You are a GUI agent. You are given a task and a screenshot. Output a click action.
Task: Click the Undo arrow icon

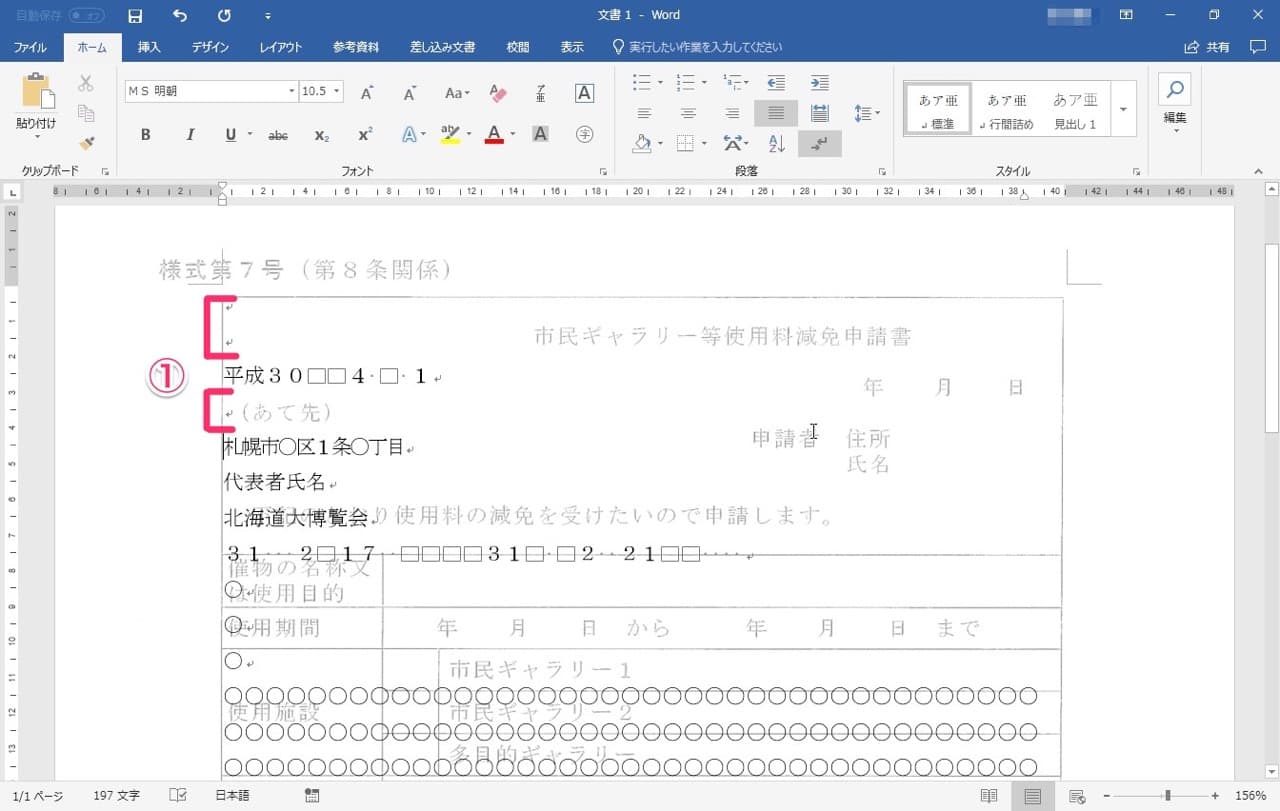(180, 16)
